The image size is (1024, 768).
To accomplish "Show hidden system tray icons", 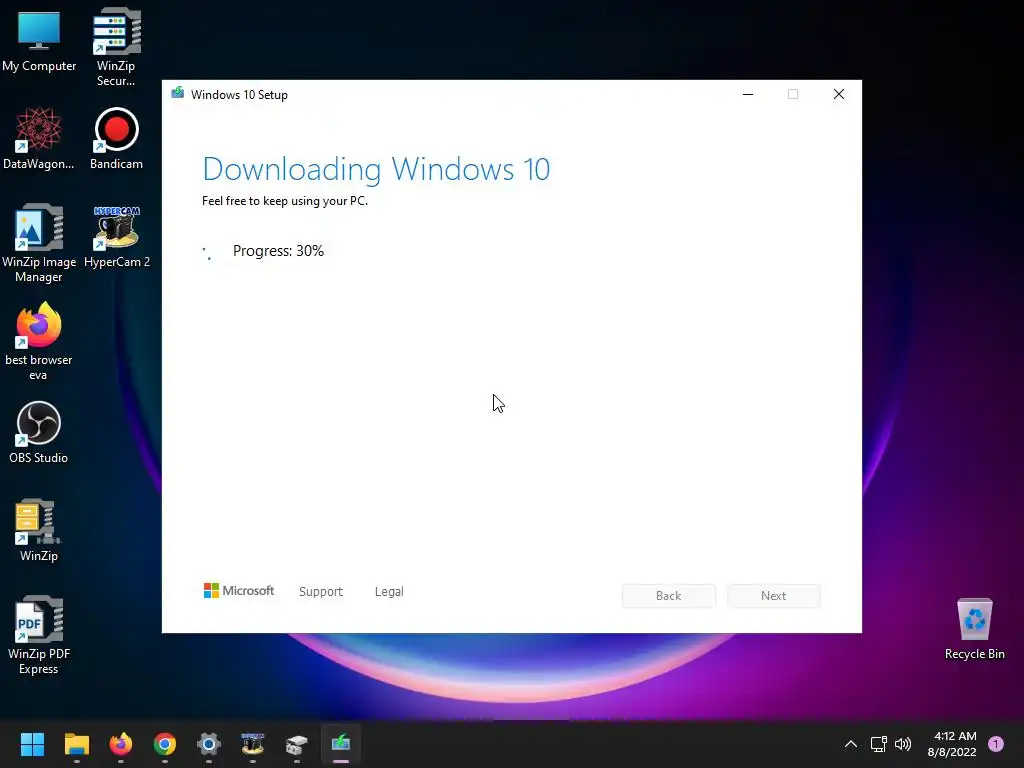I will click(x=851, y=744).
